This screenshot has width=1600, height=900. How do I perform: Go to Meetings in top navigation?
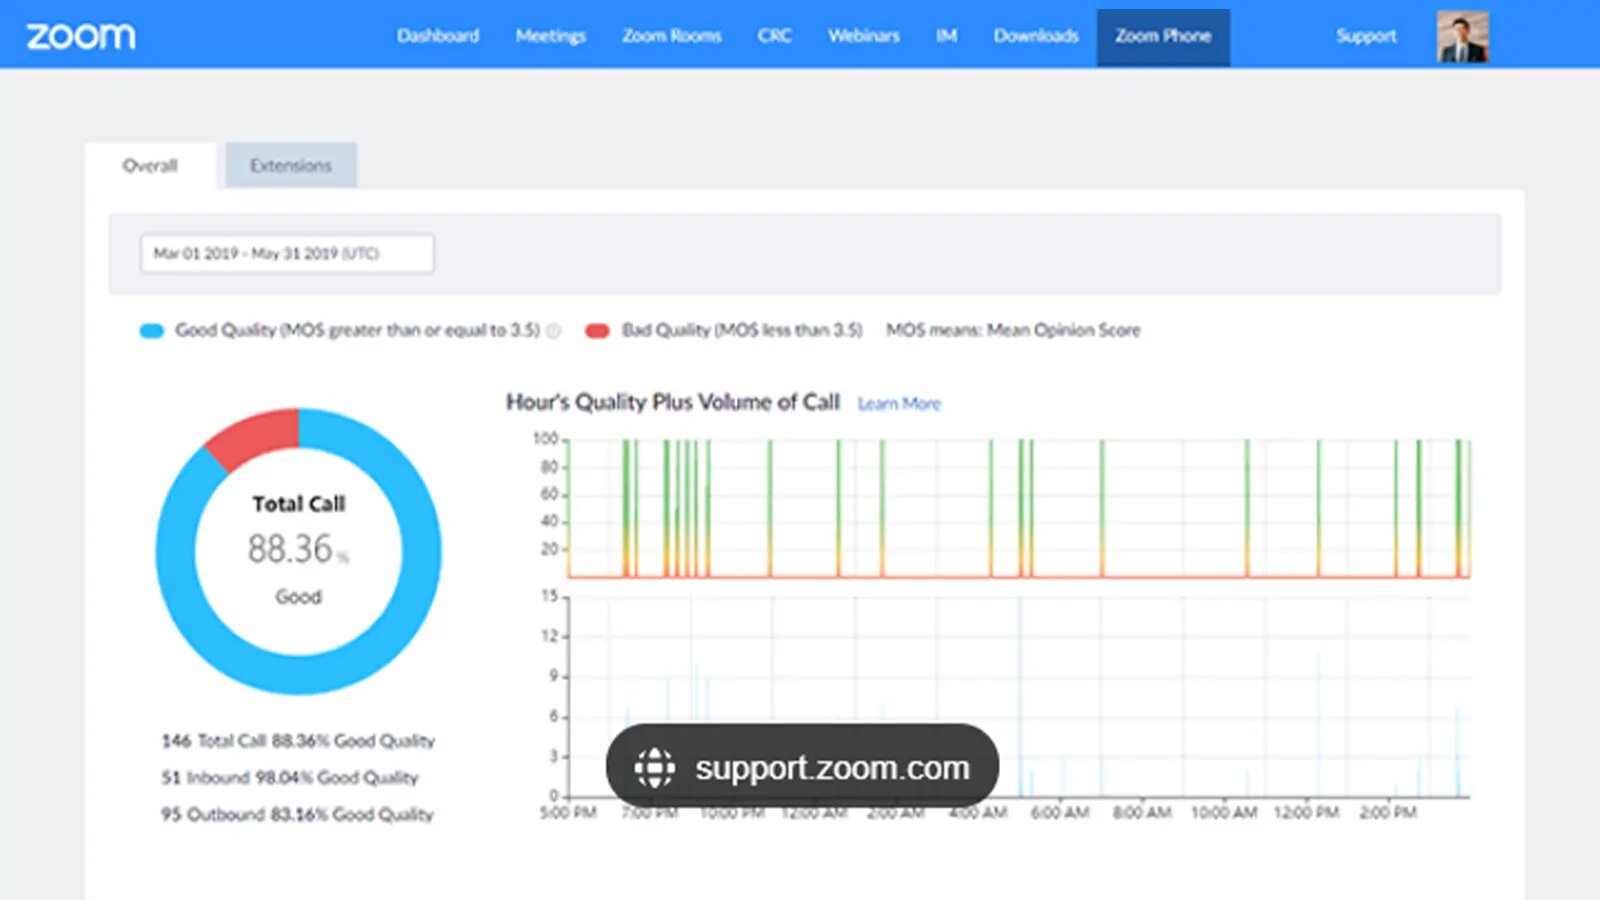click(551, 36)
